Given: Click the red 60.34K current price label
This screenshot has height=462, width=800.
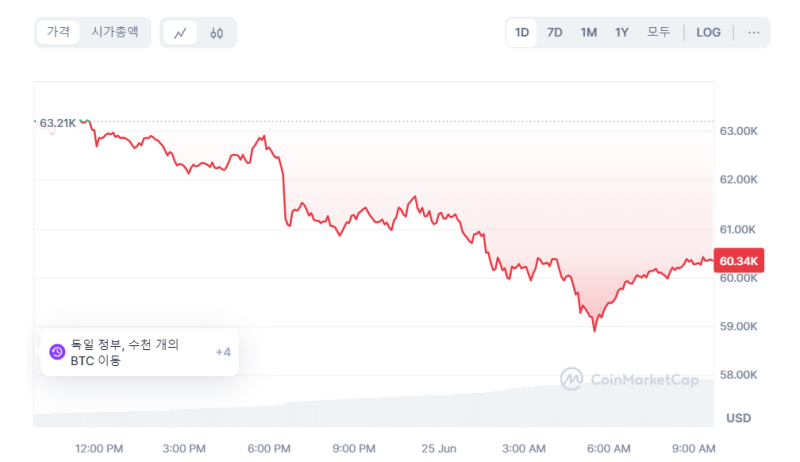Looking at the screenshot, I should (738, 261).
